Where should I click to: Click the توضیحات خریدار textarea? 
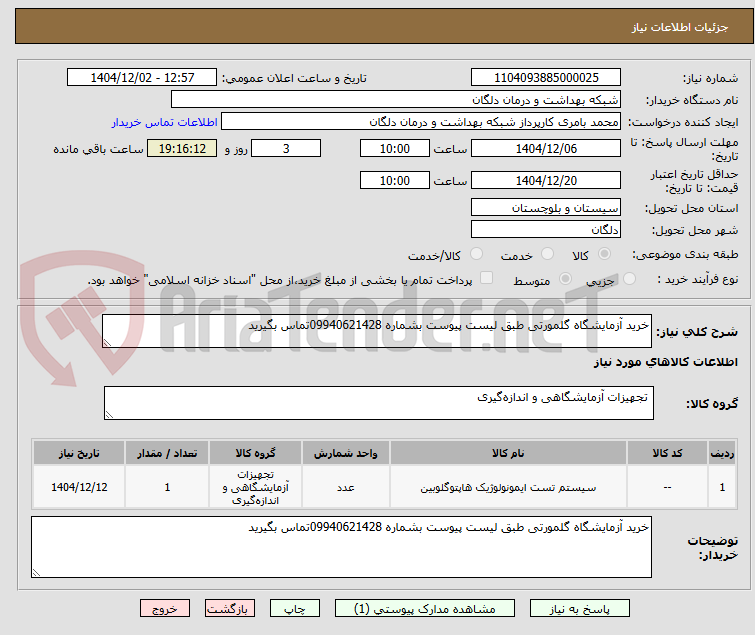[x=341, y=547]
